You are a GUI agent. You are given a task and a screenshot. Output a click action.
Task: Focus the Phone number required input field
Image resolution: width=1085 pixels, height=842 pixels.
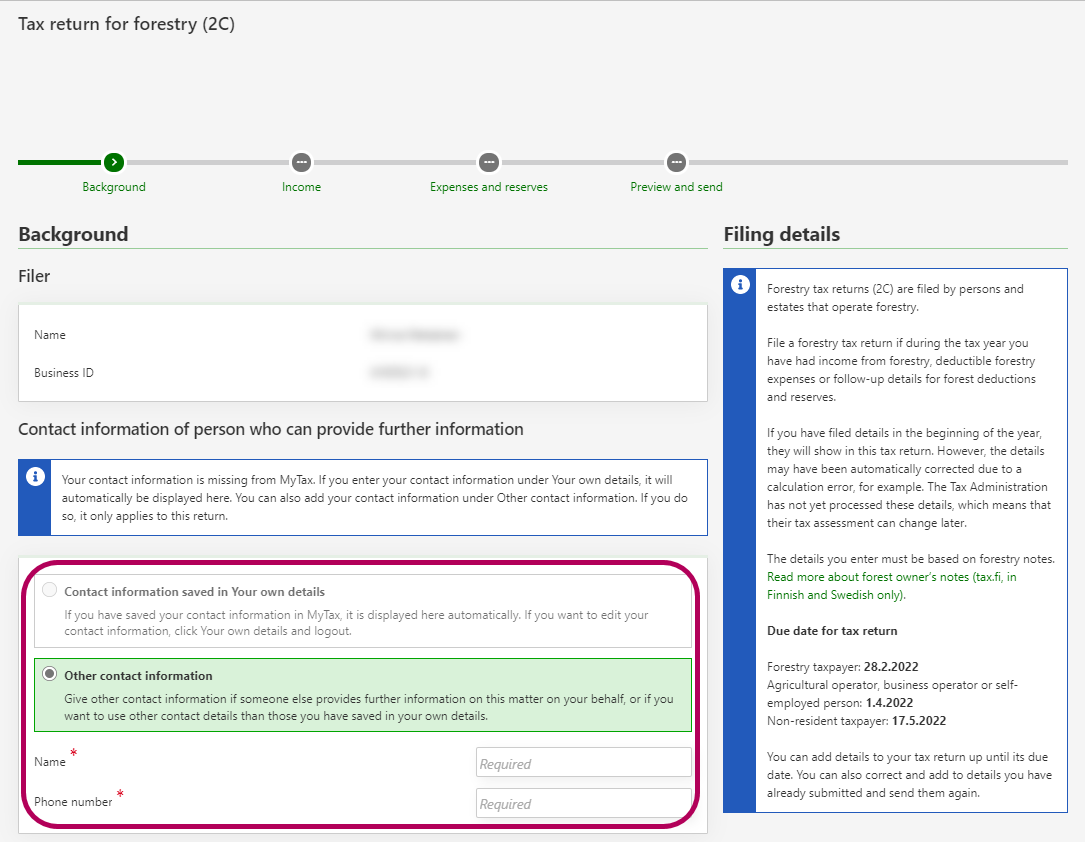[x=583, y=803]
